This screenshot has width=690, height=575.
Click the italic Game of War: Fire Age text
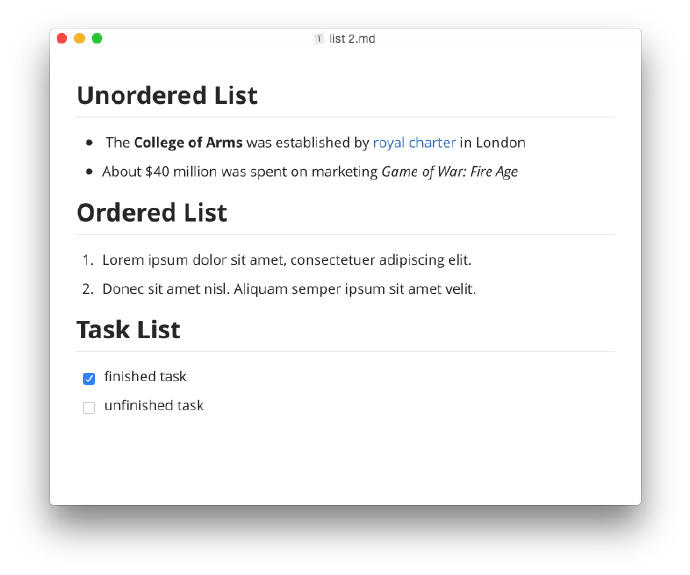coord(450,172)
